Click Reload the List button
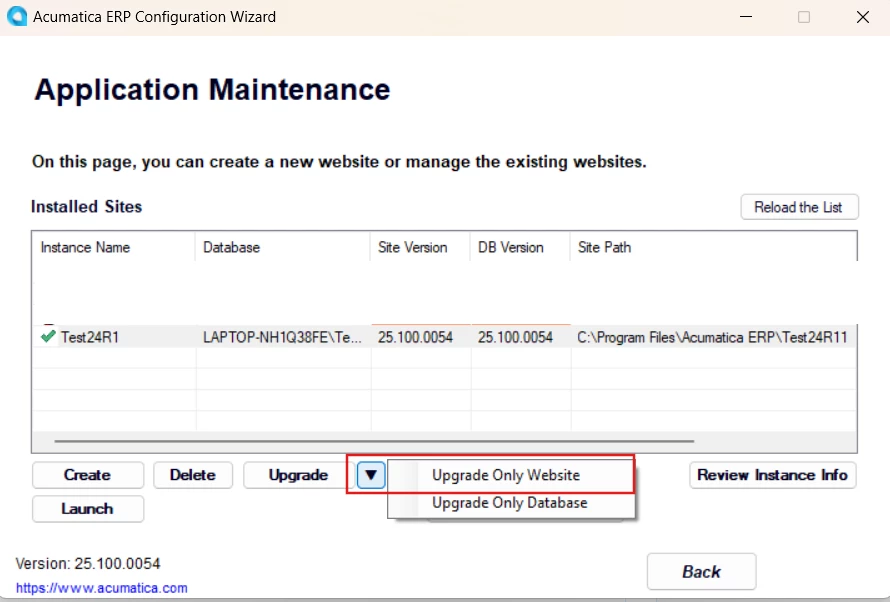The image size is (890, 602). pyautogui.click(x=799, y=207)
